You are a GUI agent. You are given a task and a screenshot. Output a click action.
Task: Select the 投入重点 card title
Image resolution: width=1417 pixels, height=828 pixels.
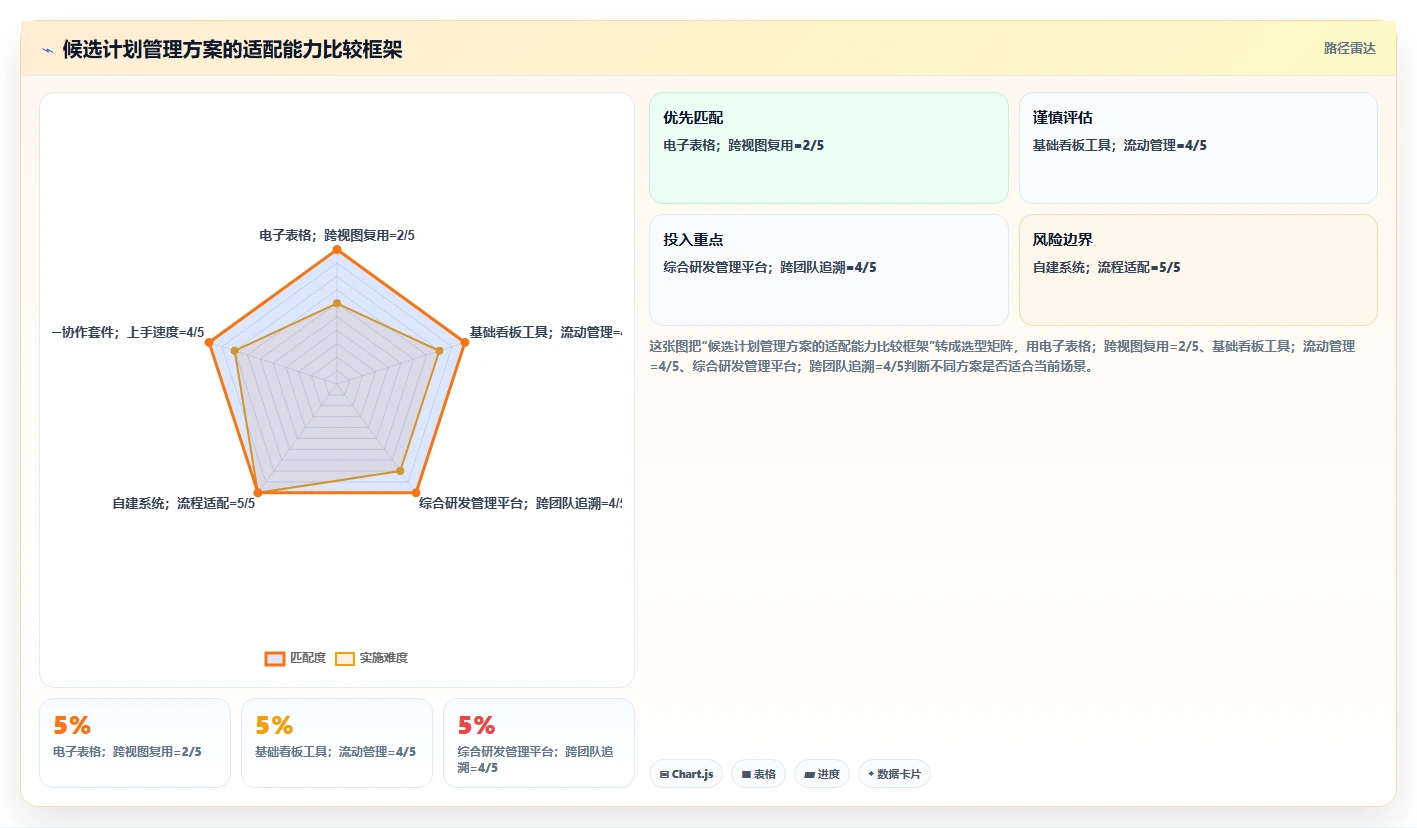click(x=693, y=240)
